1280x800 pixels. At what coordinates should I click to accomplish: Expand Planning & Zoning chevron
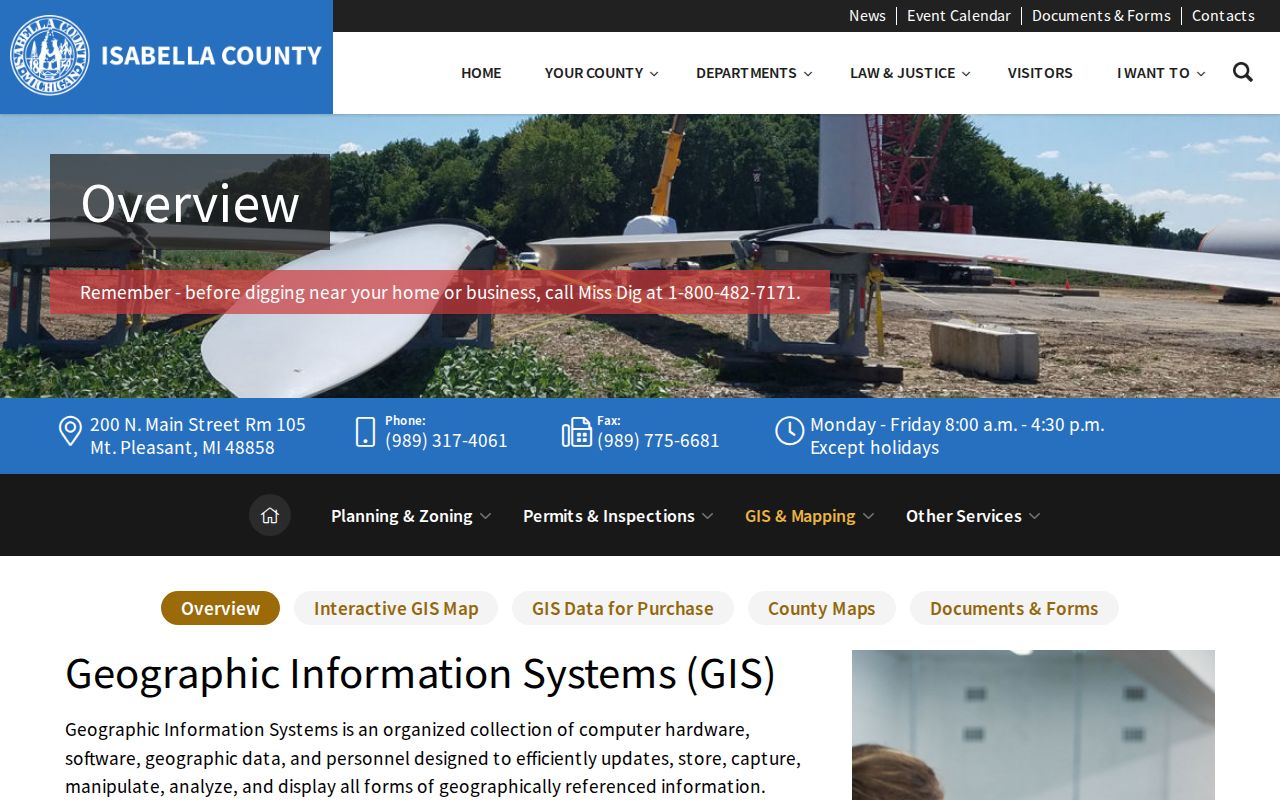coord(485,516)
